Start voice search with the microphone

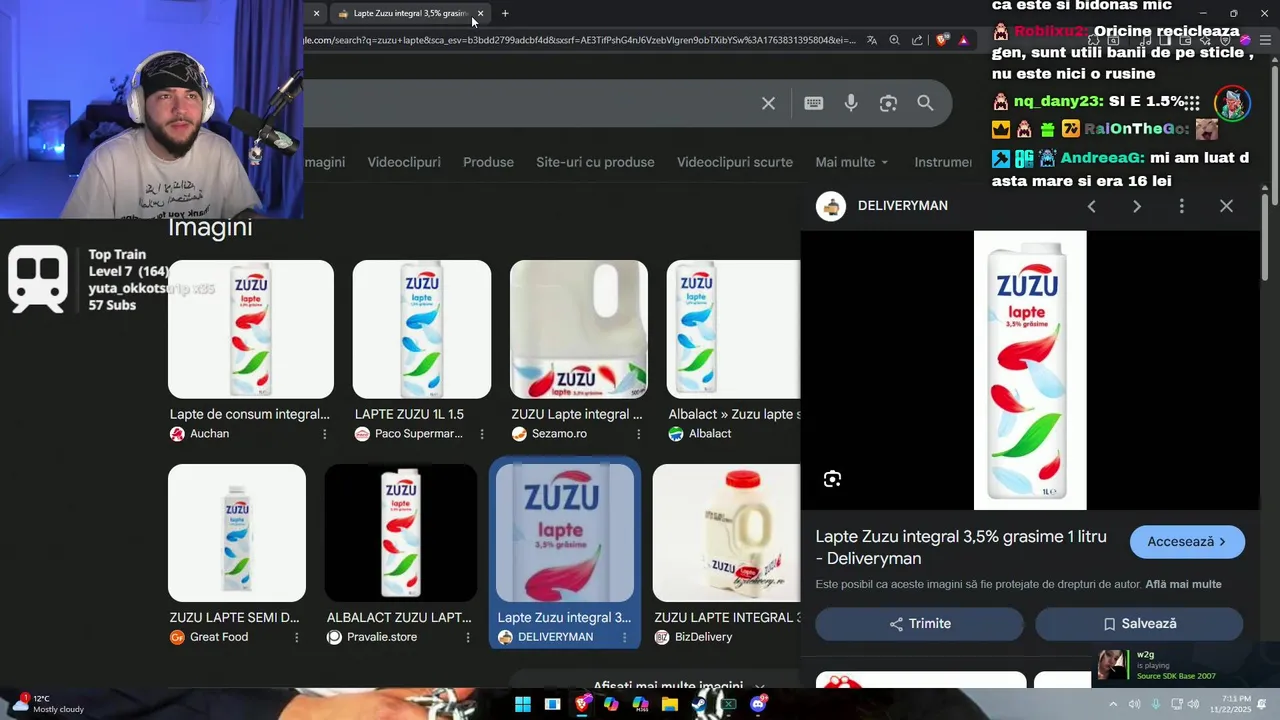pyautogui.click(x=851, y=103)
